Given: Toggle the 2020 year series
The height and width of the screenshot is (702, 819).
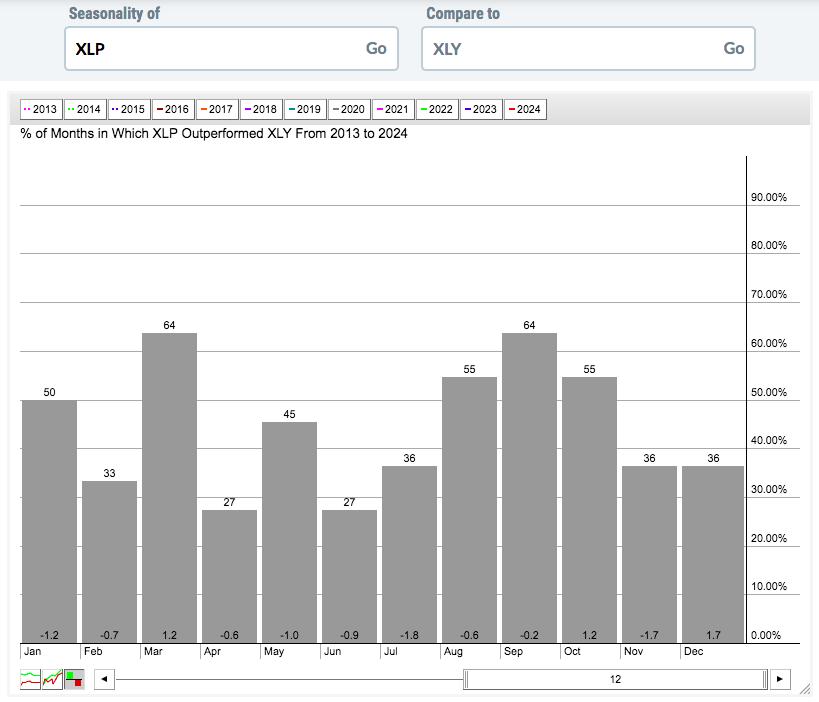Looking at the screenshot, I should [x=349, y=109].
